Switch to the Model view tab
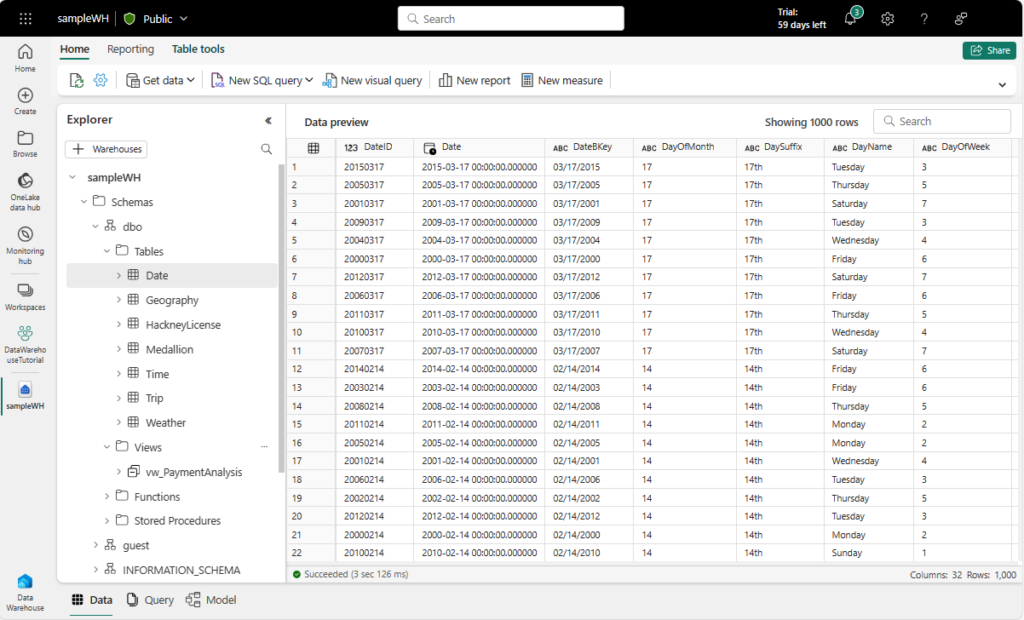The width and height of the screenshot is (1024, 620). pyautogui.click(x=211, y=600)
